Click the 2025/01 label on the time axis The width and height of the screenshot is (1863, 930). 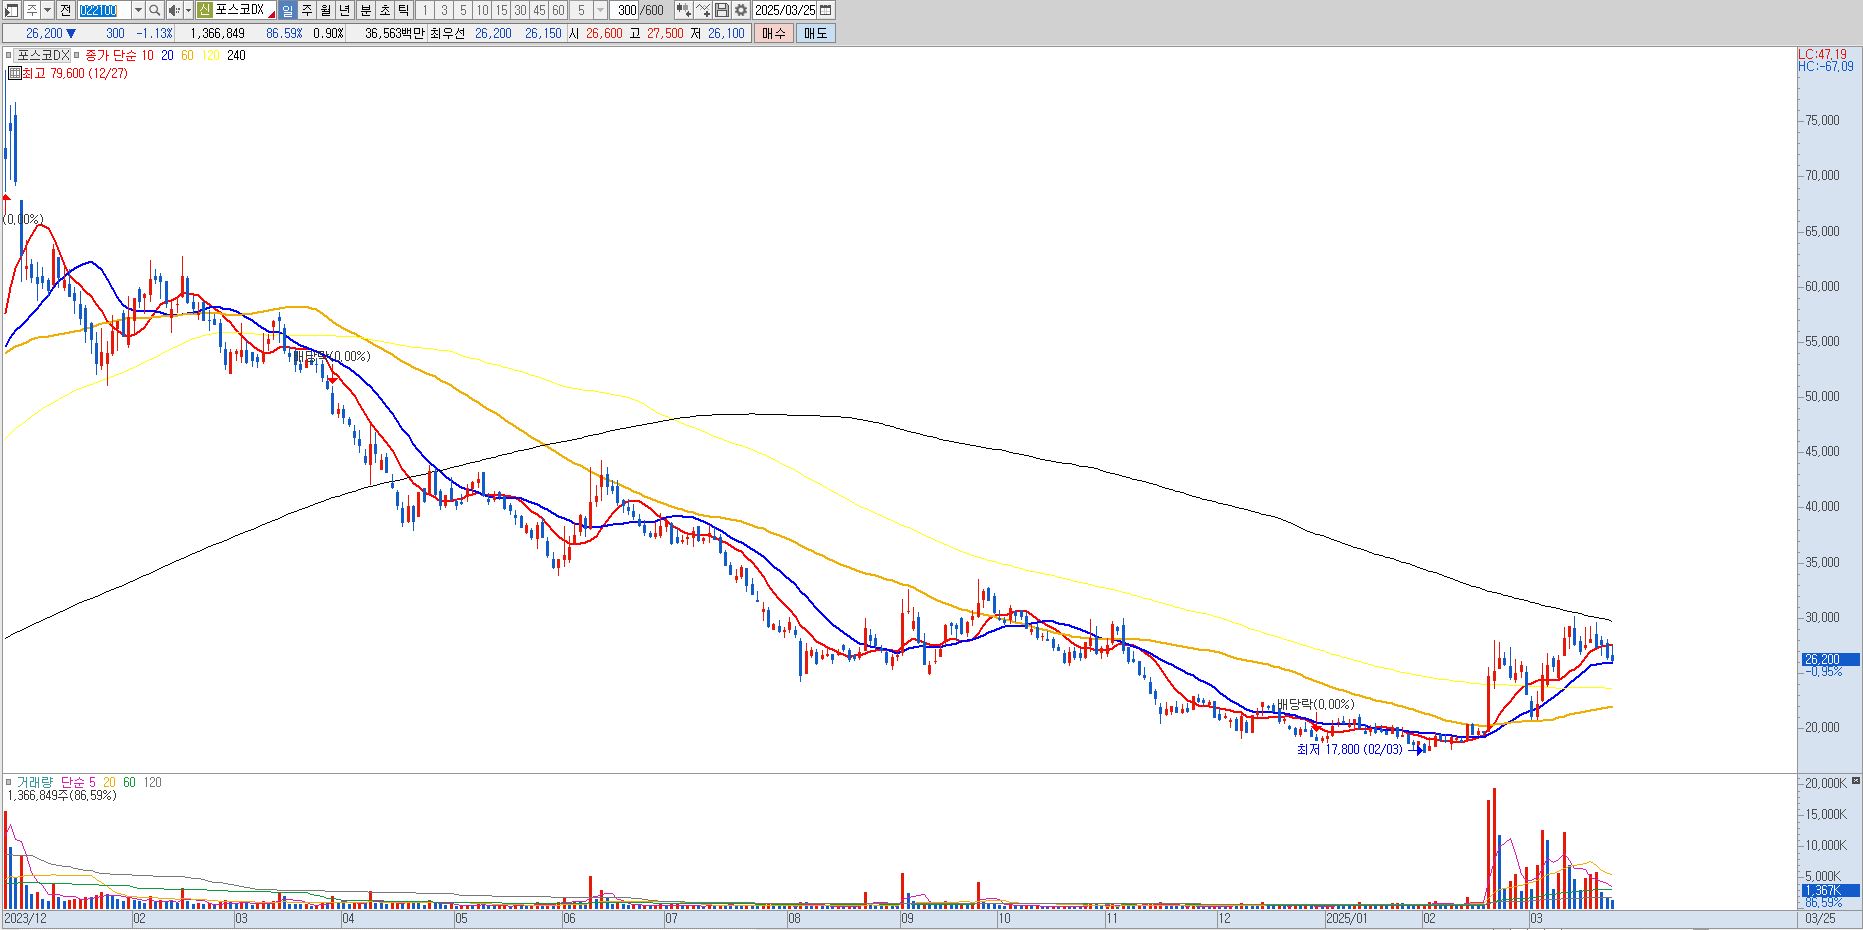pos(1346,917)
